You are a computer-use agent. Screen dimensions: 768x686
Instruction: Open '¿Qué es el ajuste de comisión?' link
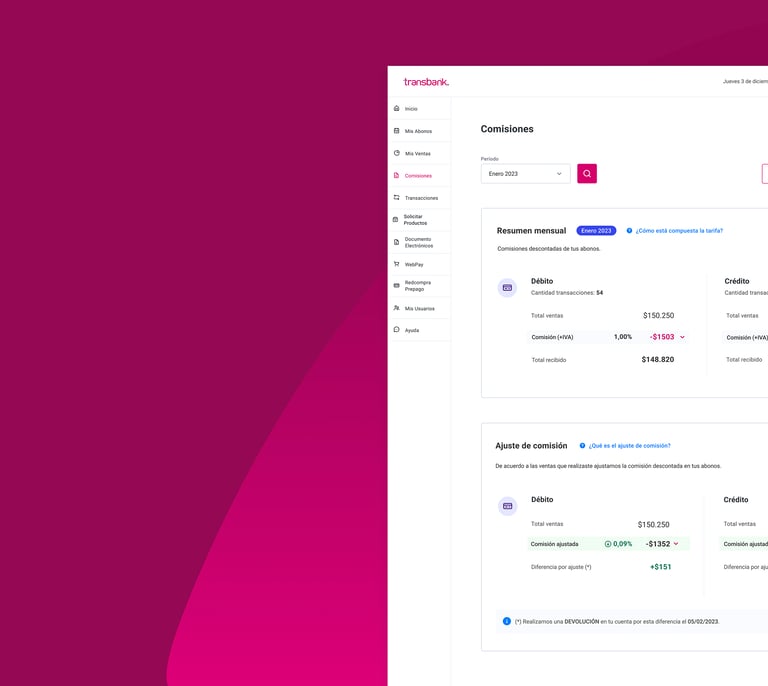629,446
